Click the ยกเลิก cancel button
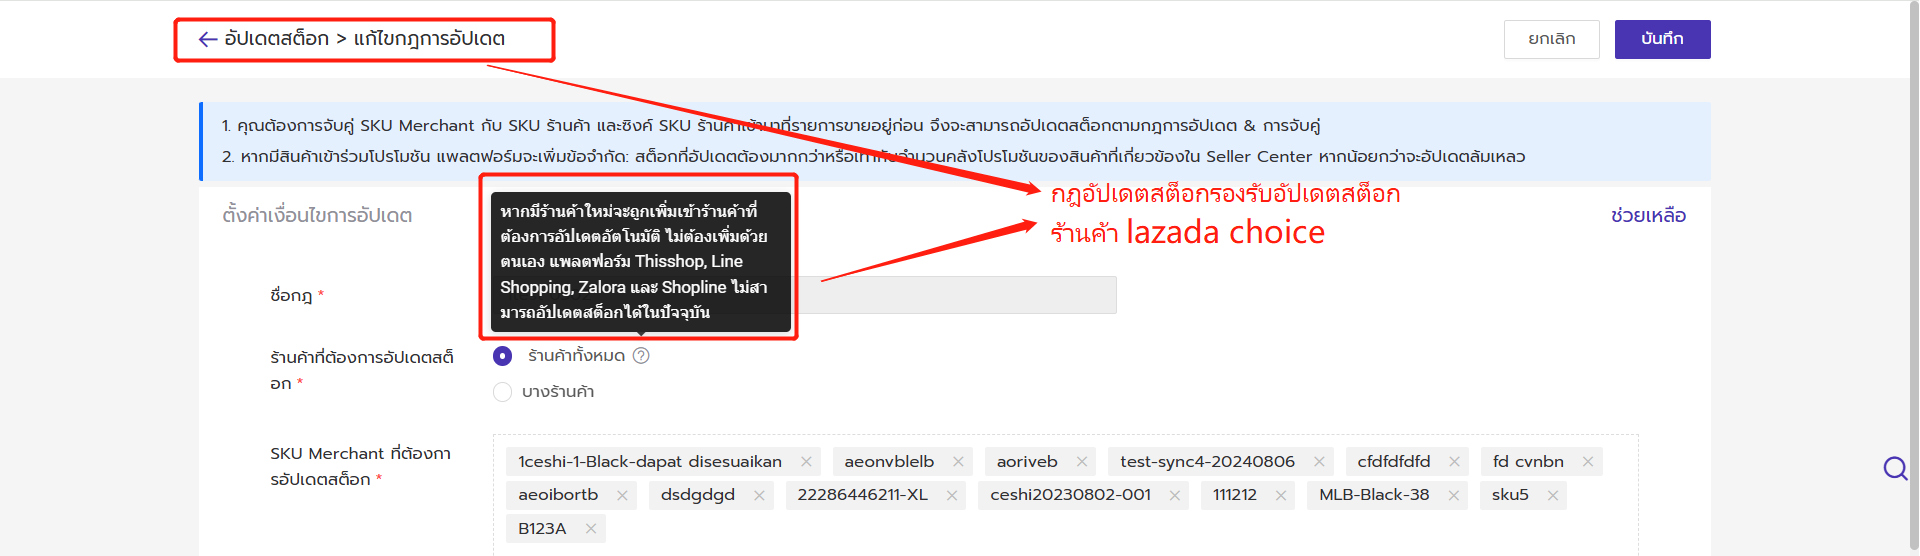This screenshot has height=556, width=1920. (1551, 39)
